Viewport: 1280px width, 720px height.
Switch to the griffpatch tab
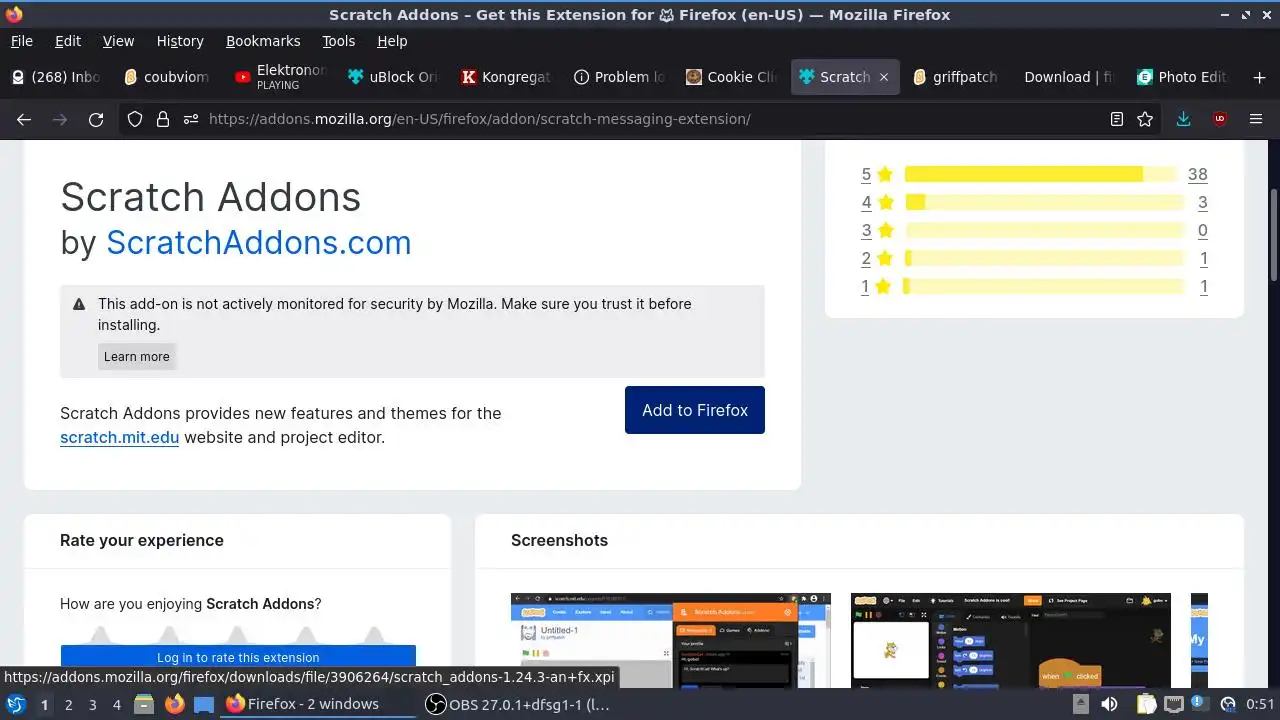(x=955, y=77)
